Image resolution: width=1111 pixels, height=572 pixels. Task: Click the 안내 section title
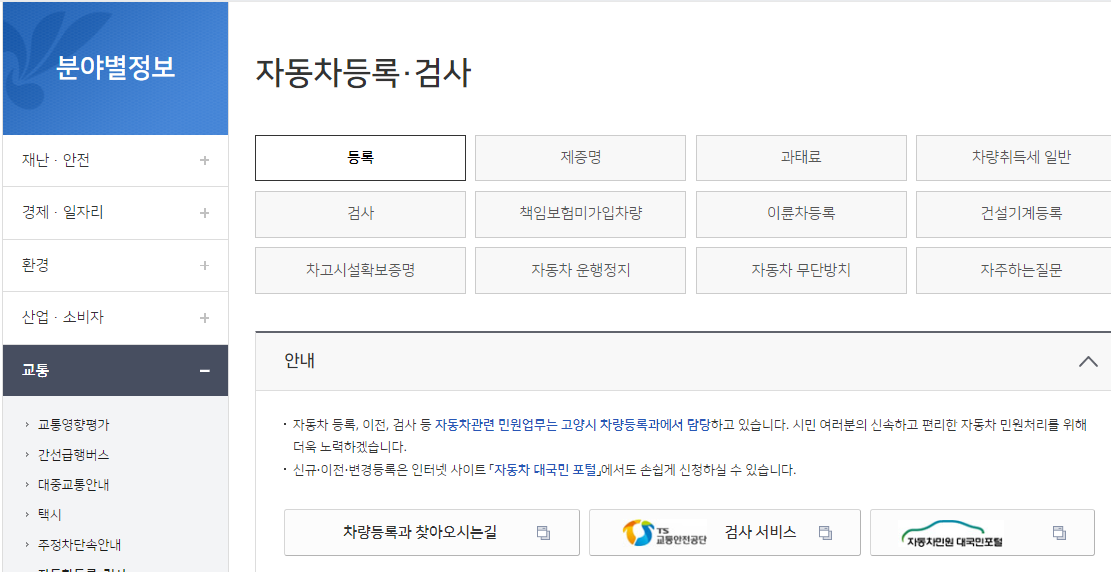[x=300, y=361]
